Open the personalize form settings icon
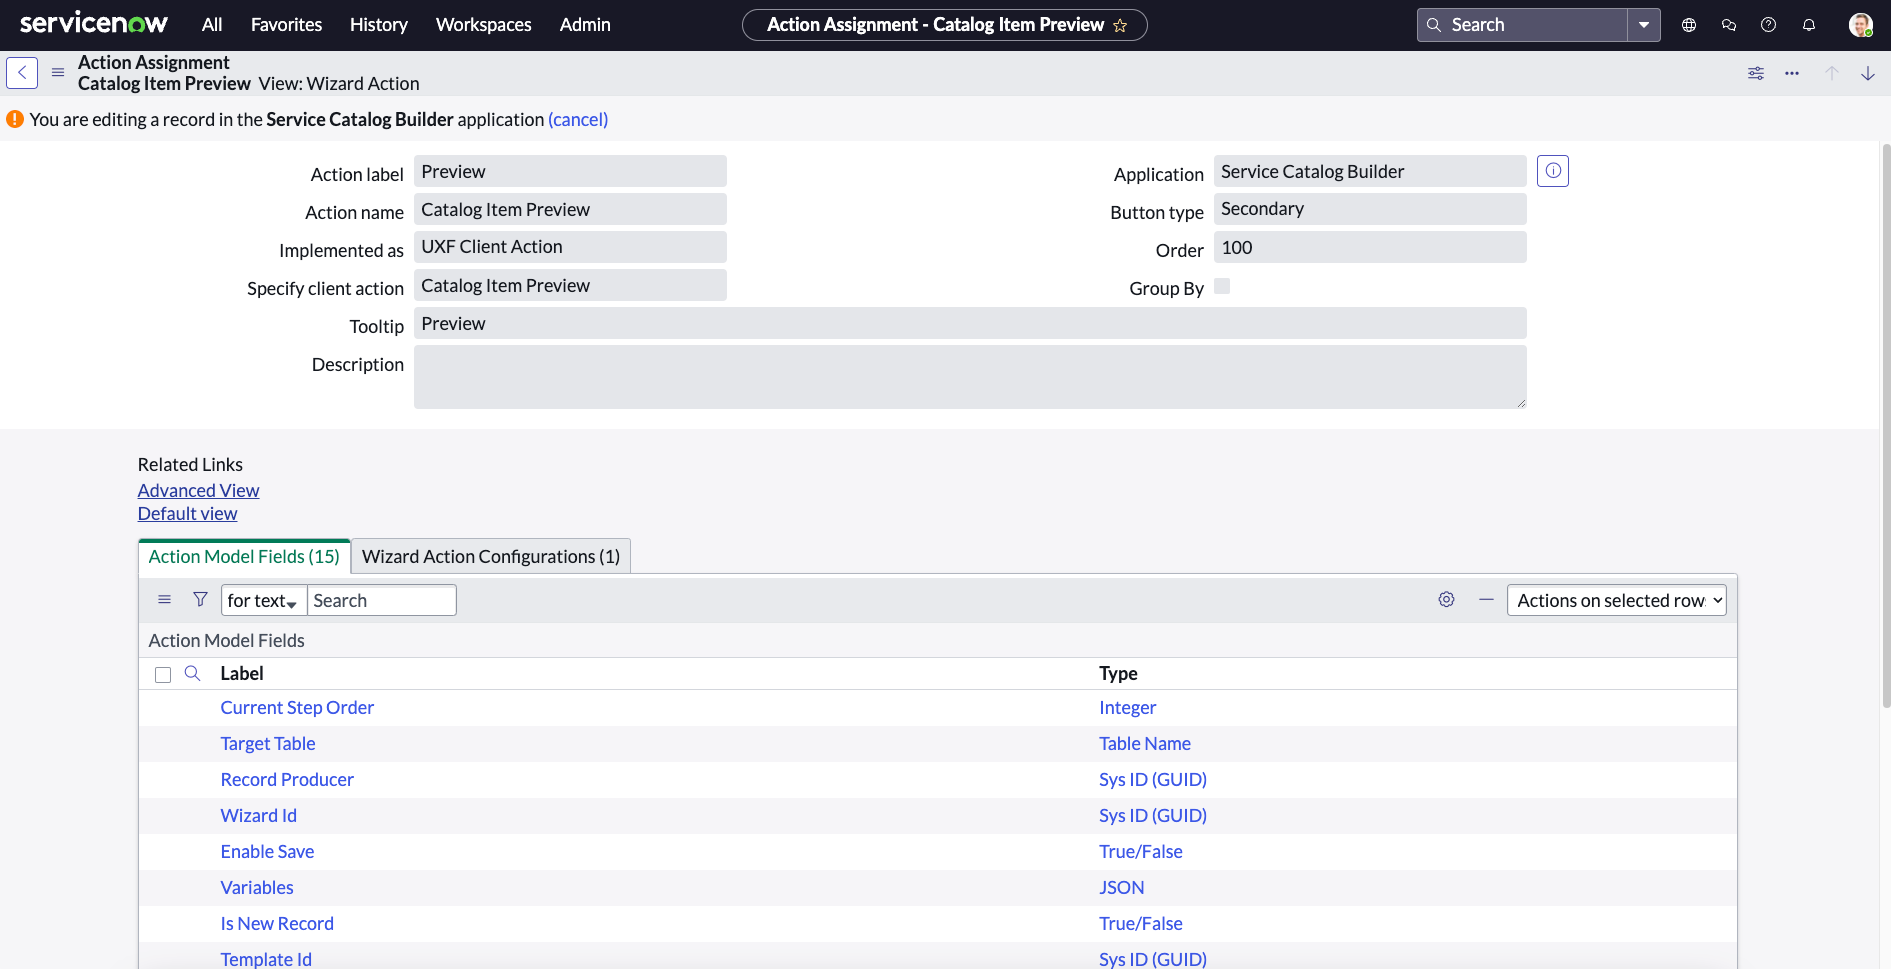 [1756, 73]
